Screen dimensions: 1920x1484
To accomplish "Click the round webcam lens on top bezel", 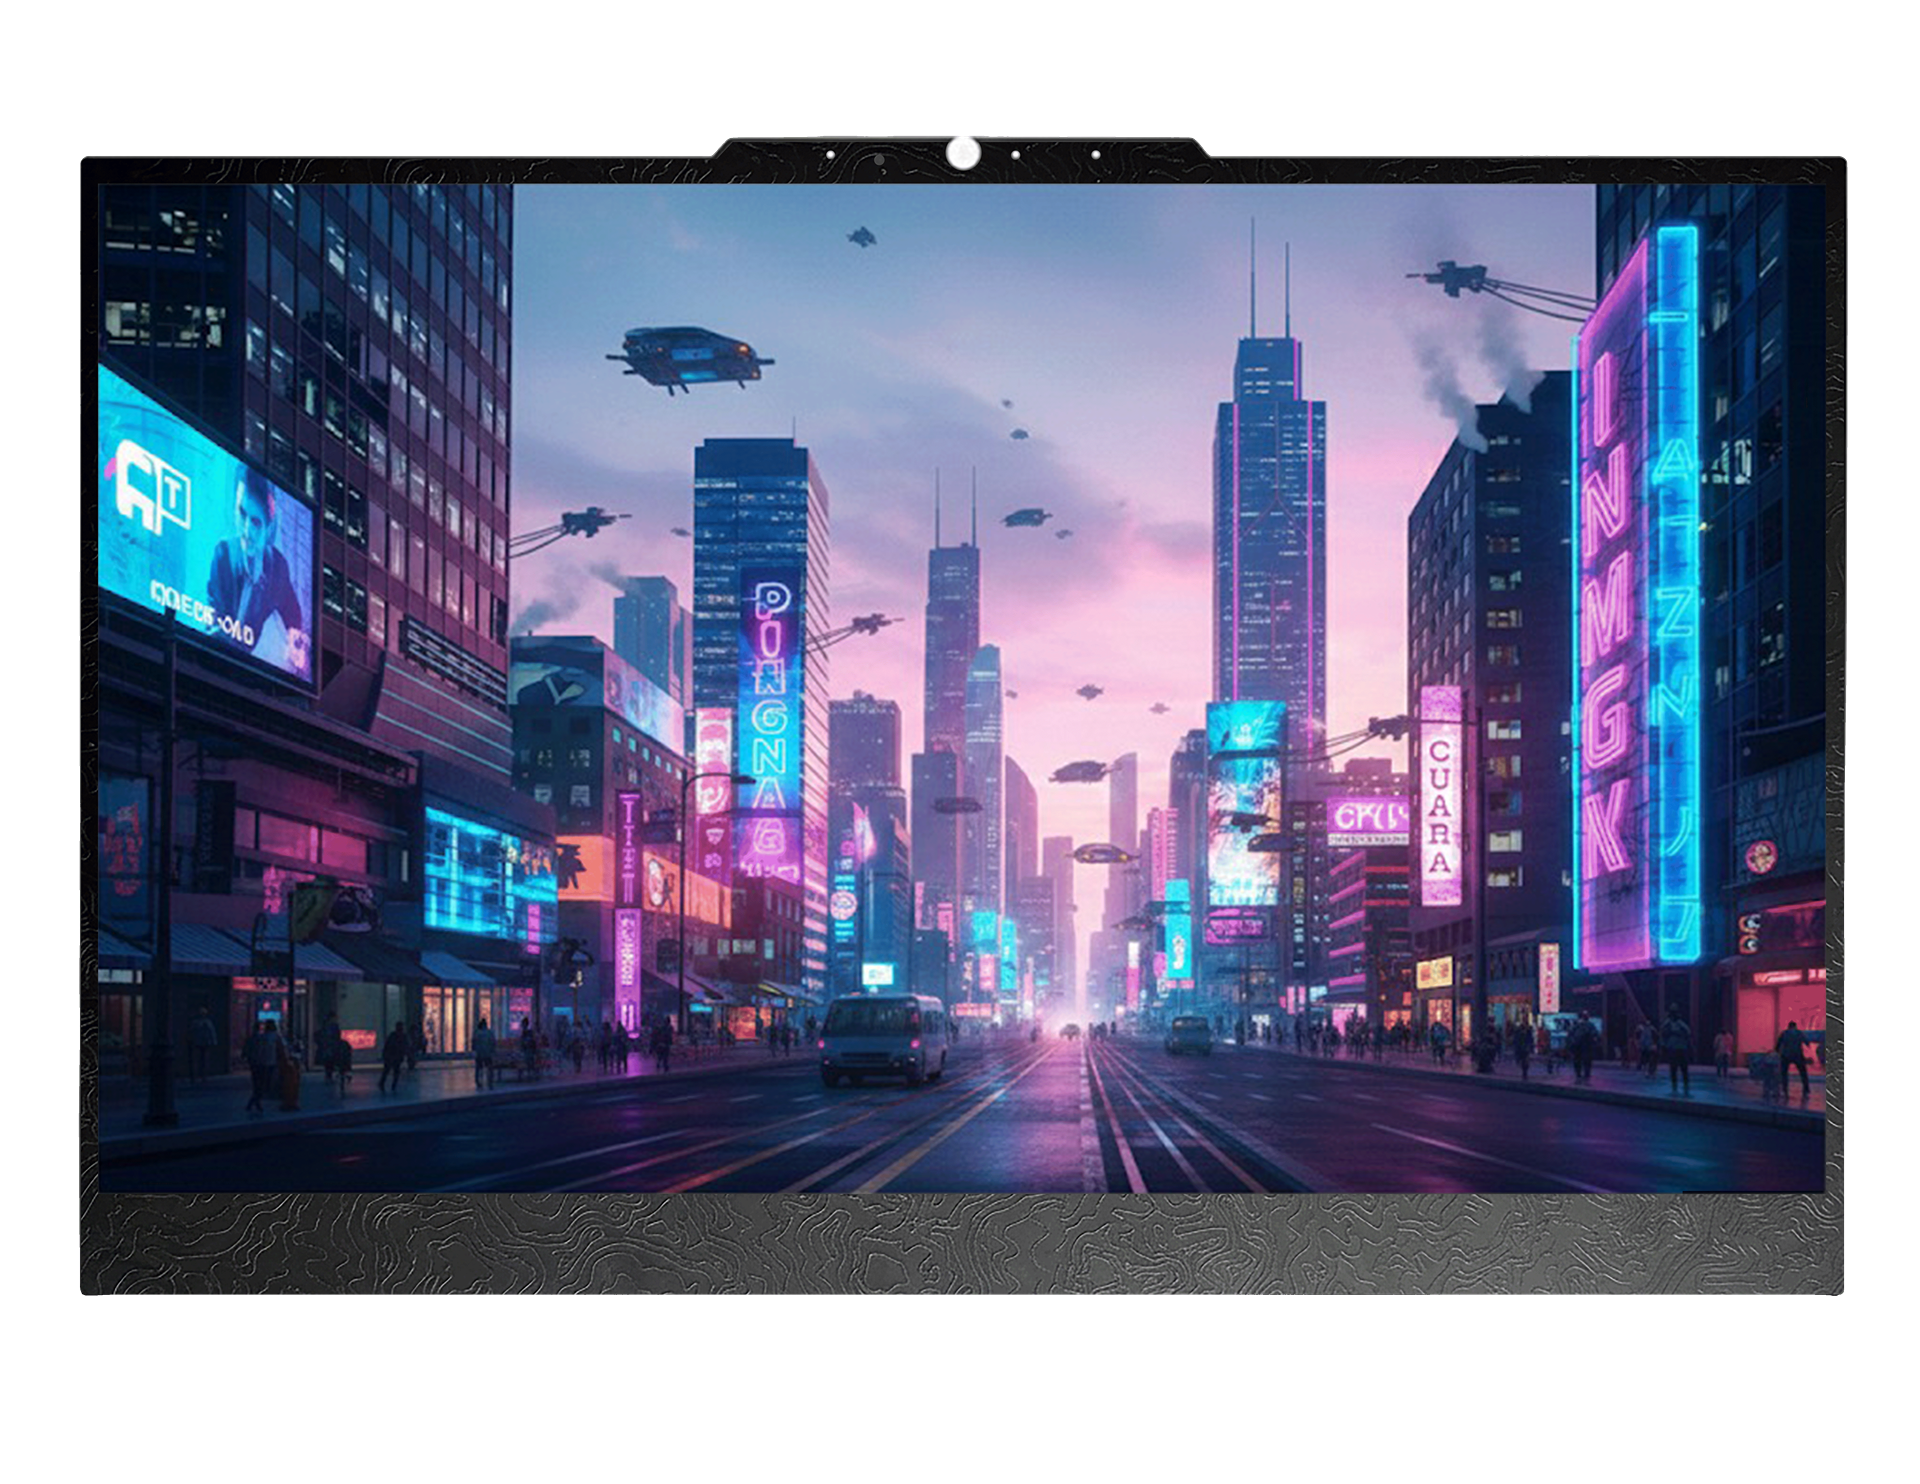I will (962, 152).
